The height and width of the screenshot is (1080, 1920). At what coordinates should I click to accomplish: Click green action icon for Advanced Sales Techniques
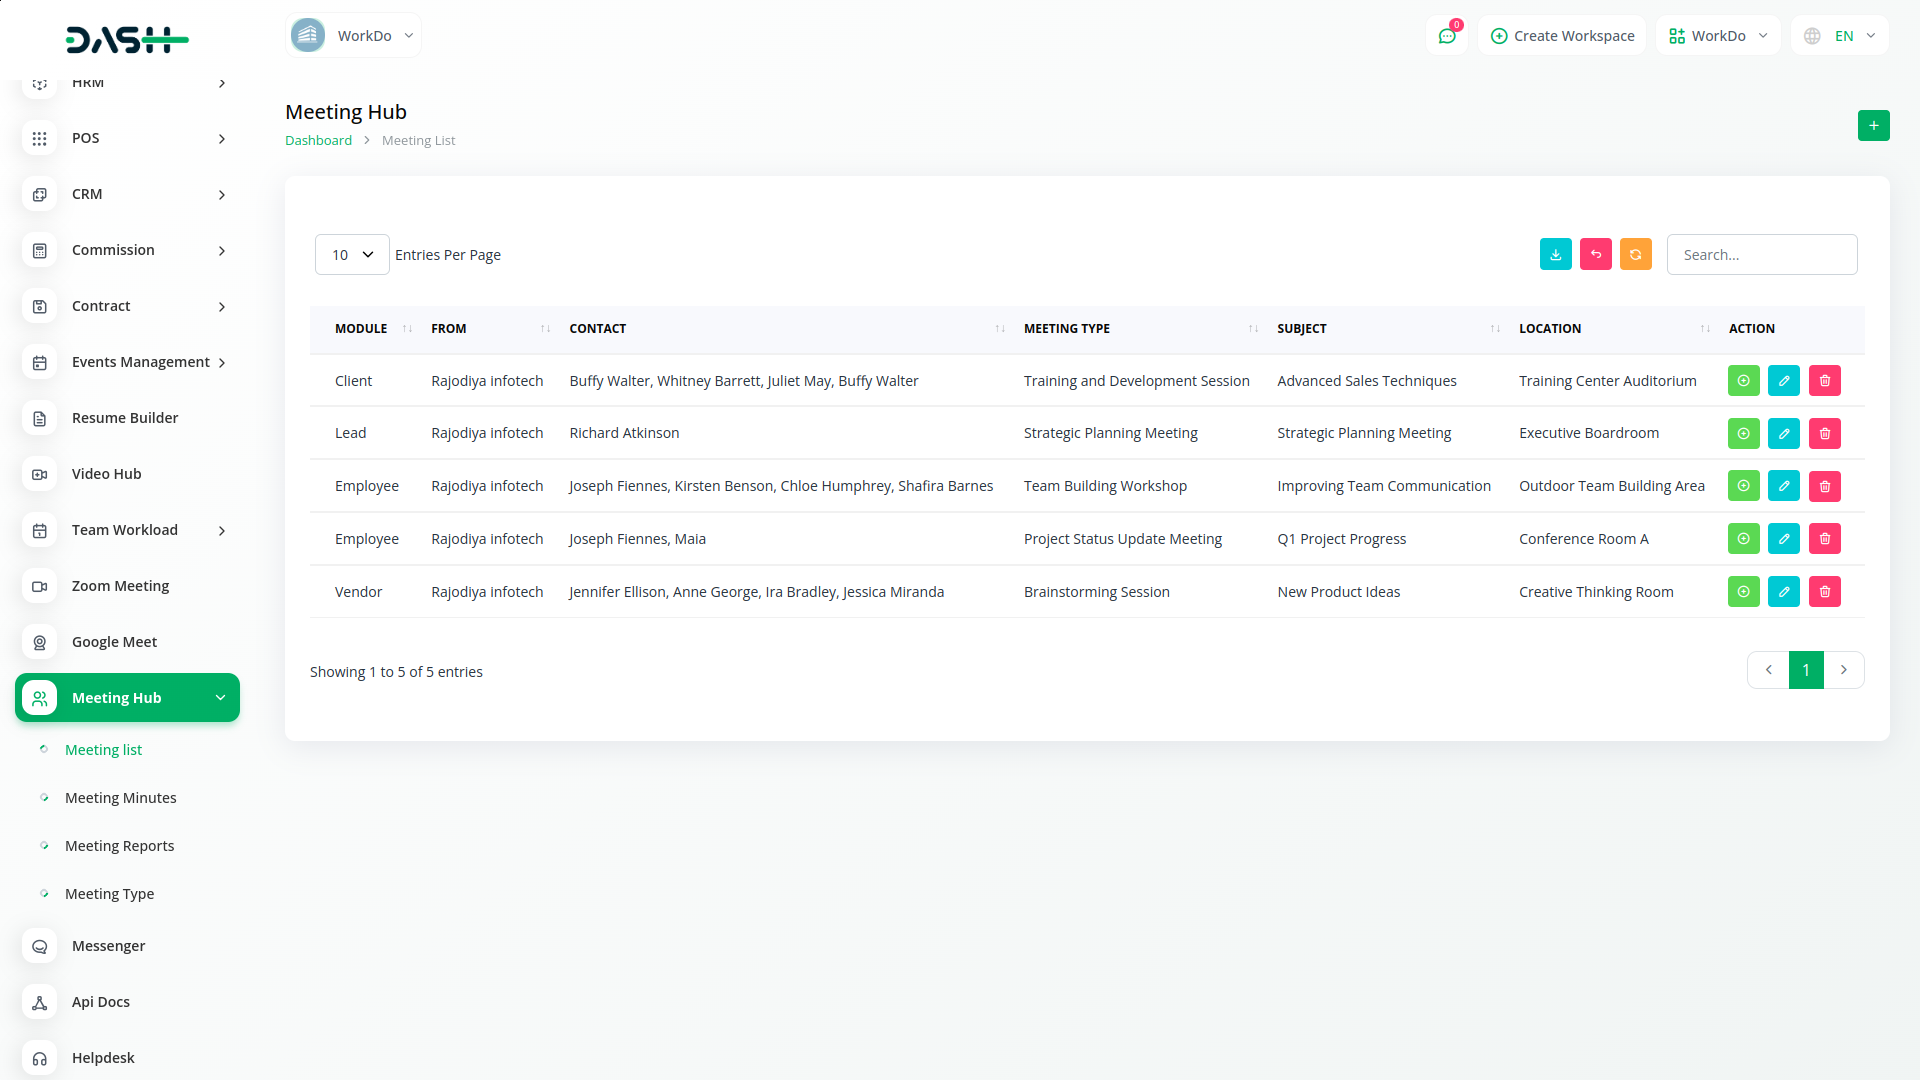pyautogui.click(x=1743, y=381)
